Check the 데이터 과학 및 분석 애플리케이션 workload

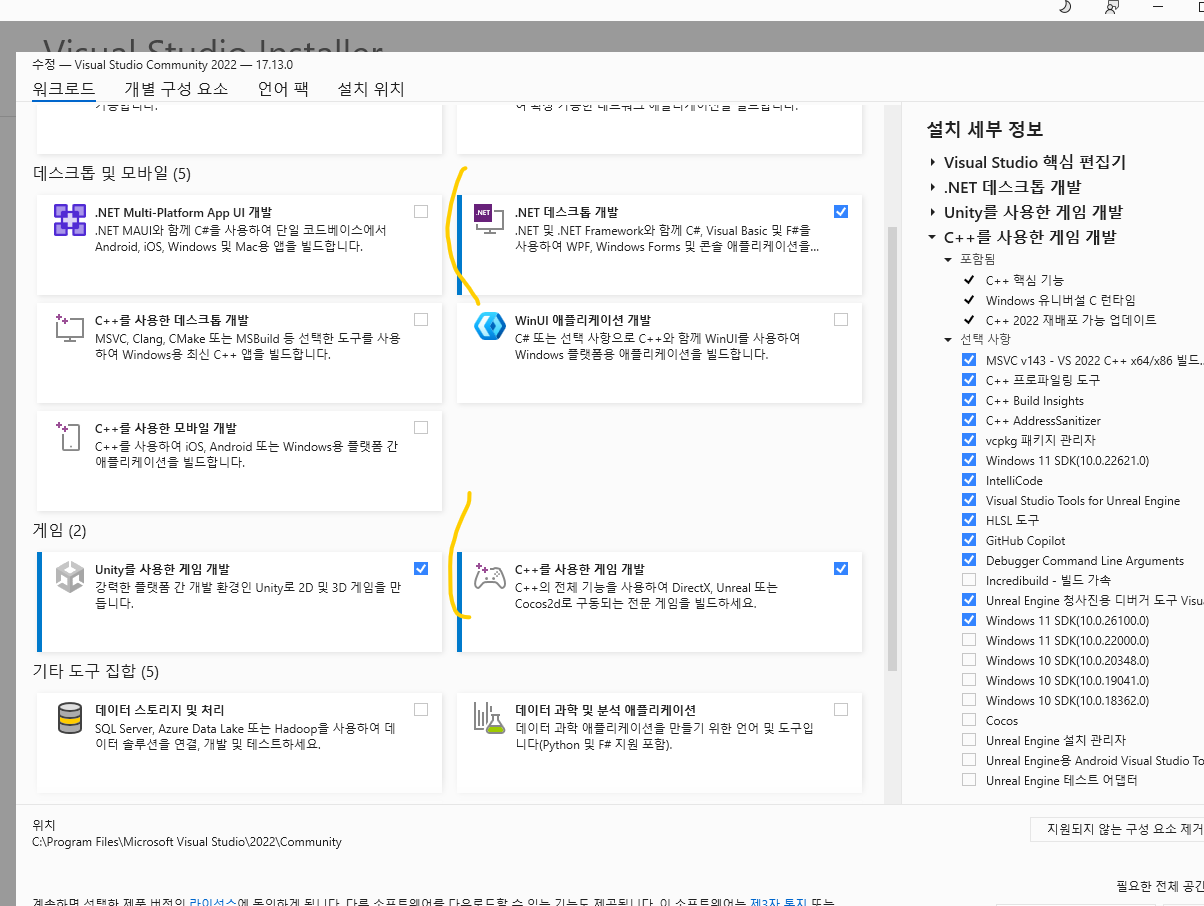tap(840, 709)
